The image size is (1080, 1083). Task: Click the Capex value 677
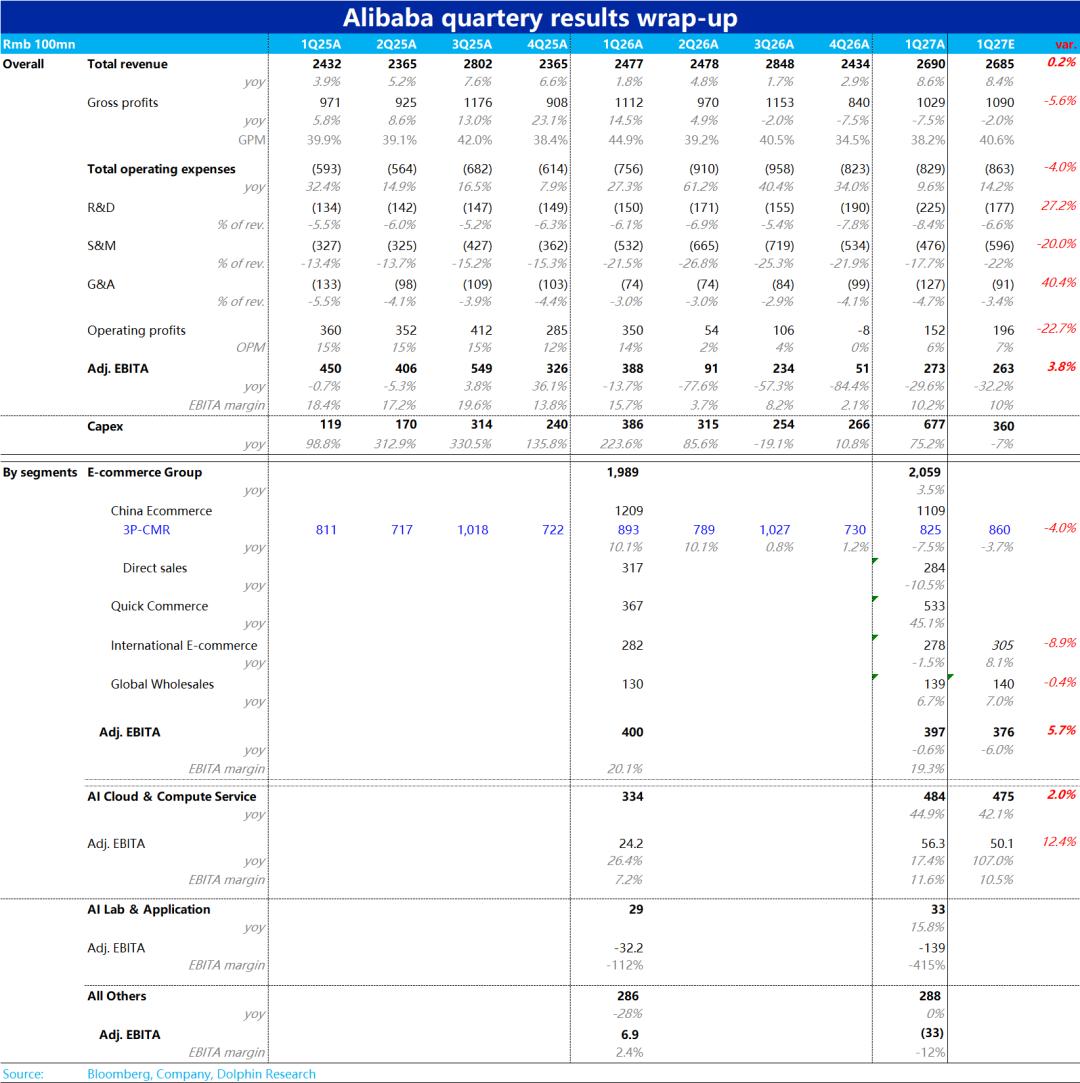click(934, 425)
